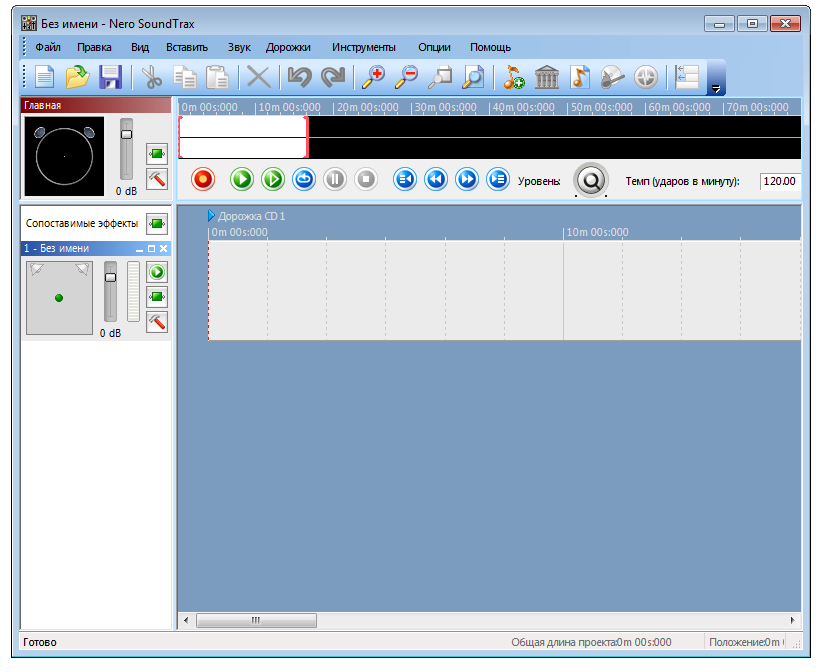Open the Главная effects chain green icon
This screenshot has height=672, width=823.
coord(157,154)
